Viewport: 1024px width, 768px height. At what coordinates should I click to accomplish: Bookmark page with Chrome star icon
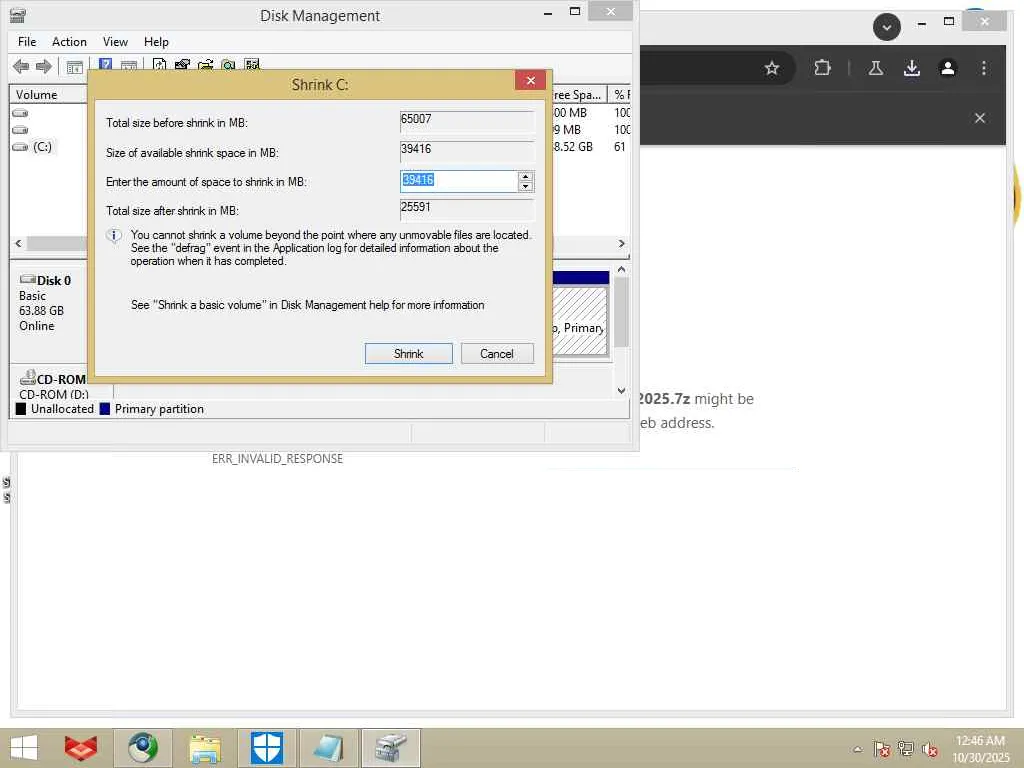click(772, 68)
